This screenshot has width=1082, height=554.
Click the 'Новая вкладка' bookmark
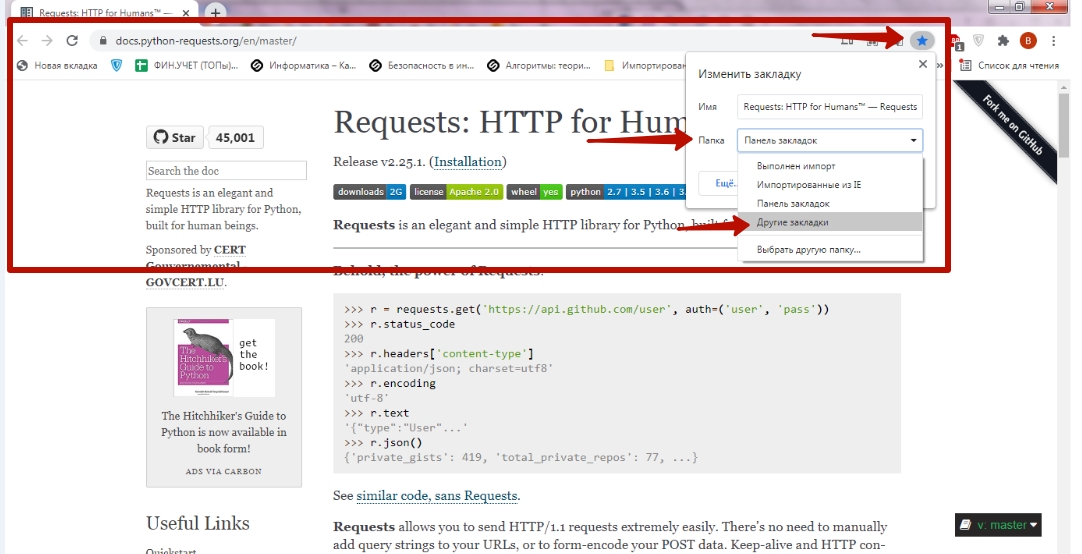(57, 66)
